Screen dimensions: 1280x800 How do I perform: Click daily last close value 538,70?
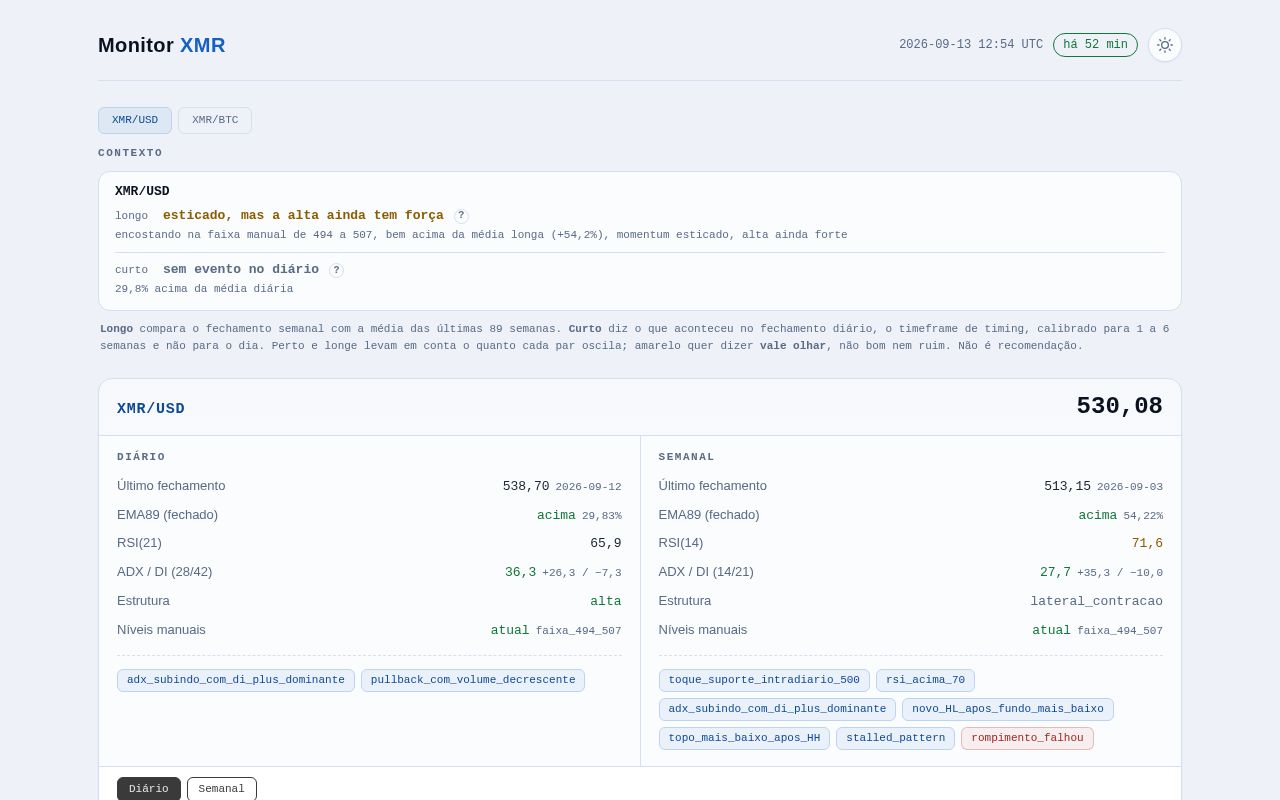tap(526, 486)
